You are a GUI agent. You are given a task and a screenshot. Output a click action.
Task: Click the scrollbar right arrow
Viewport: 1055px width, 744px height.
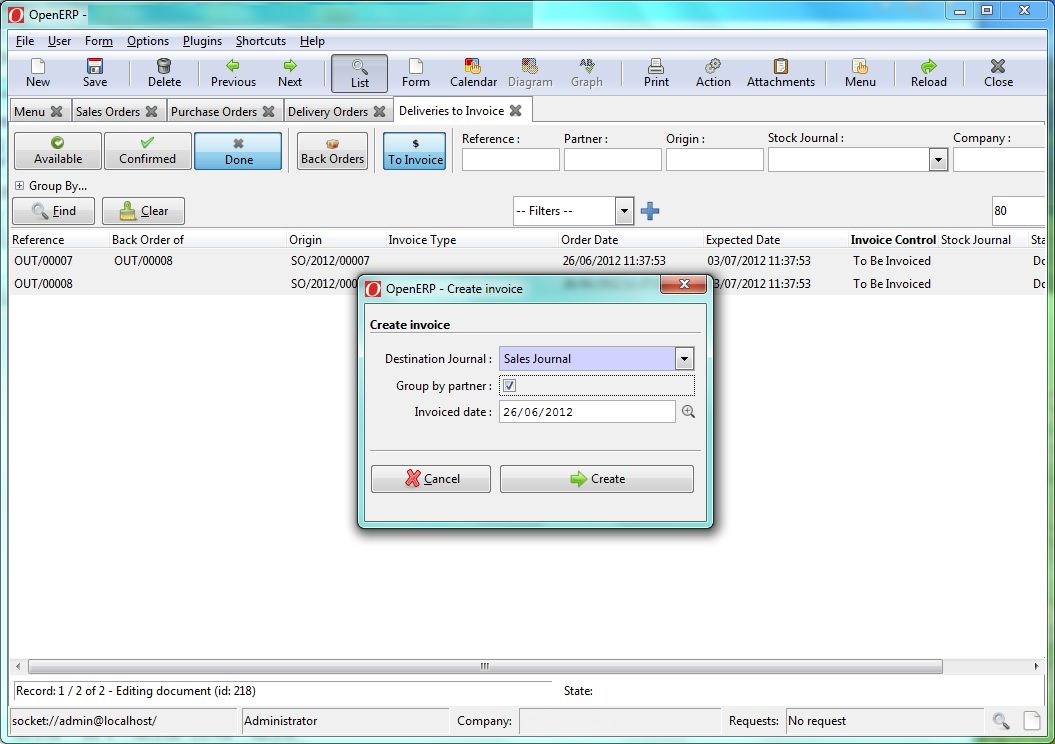[x=1036, y=667]
